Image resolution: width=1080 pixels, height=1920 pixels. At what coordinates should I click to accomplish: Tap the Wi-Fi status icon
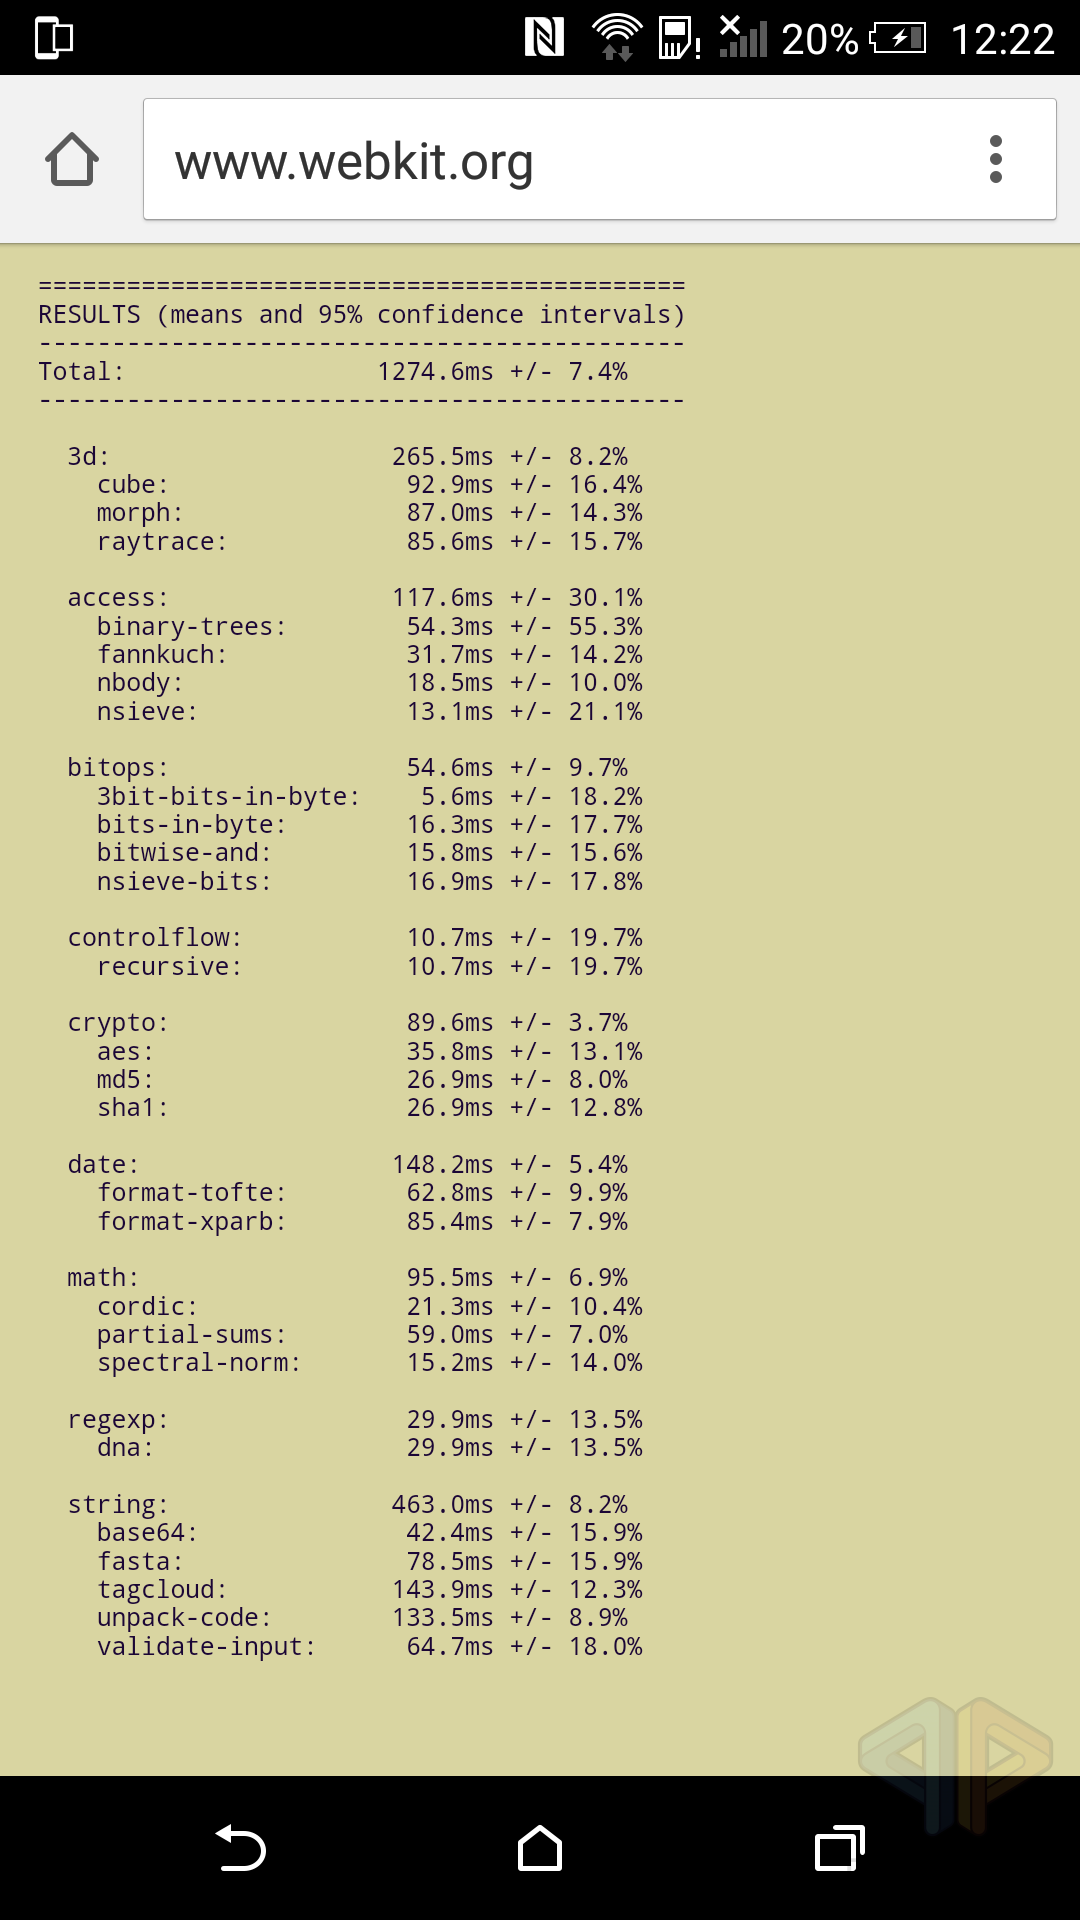point(617,38)
